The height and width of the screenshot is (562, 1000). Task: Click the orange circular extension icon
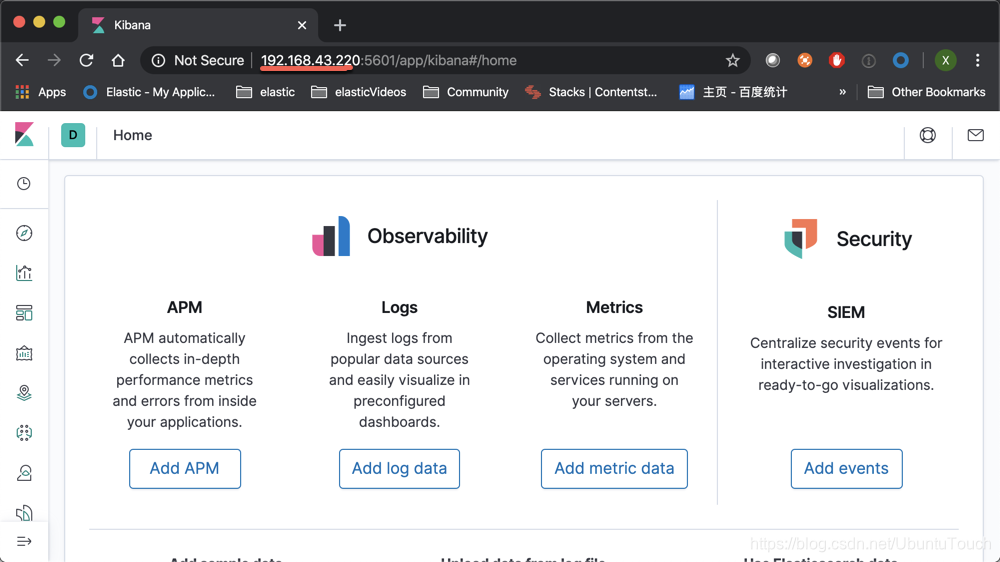click(805, 61)
